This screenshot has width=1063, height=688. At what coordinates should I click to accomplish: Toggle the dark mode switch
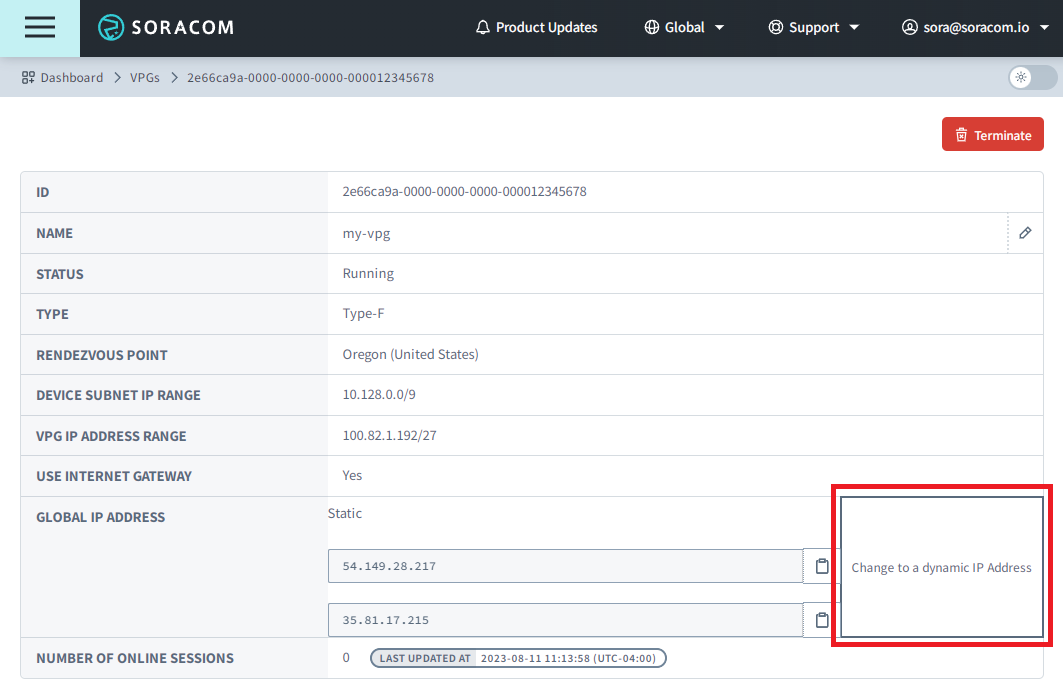(1031, 77)
